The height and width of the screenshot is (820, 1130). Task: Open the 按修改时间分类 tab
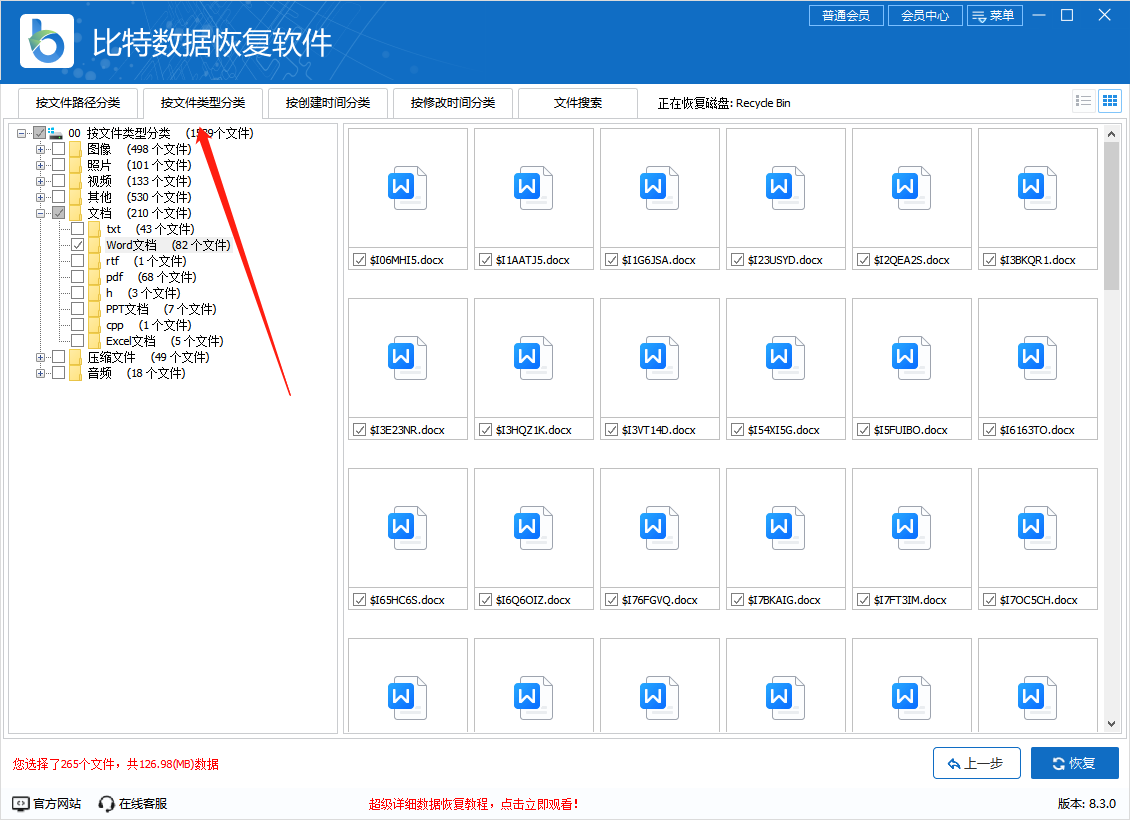point(453,103)
